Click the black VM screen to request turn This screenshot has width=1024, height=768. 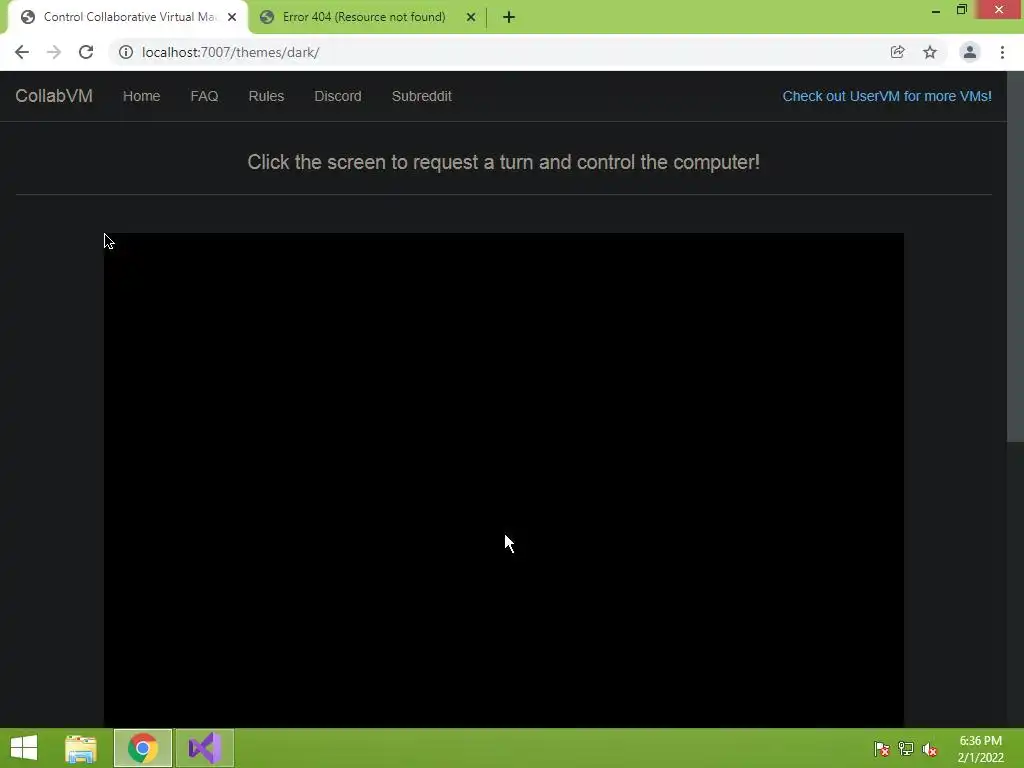[x=504, y=479]
